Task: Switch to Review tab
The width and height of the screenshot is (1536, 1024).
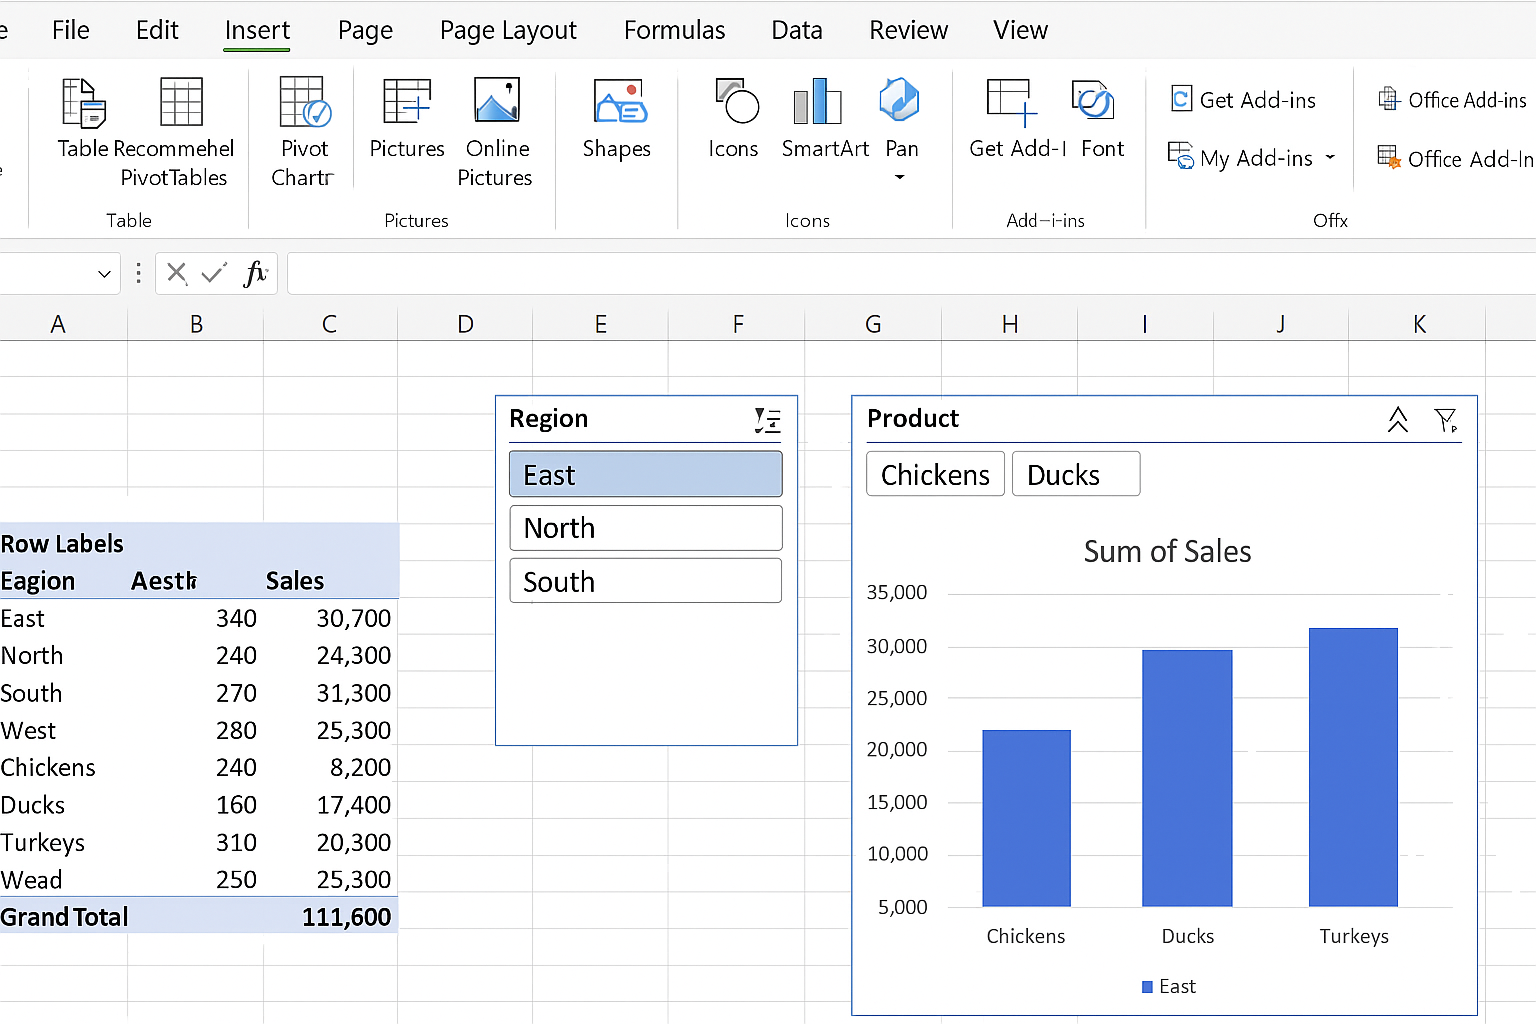Action: point(908,30)
